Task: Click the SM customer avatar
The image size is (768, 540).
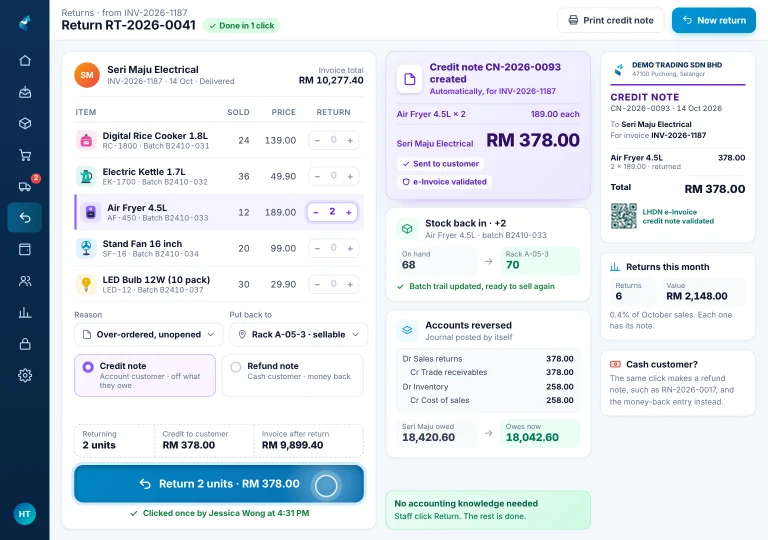Action: click(x=87, y=75)
